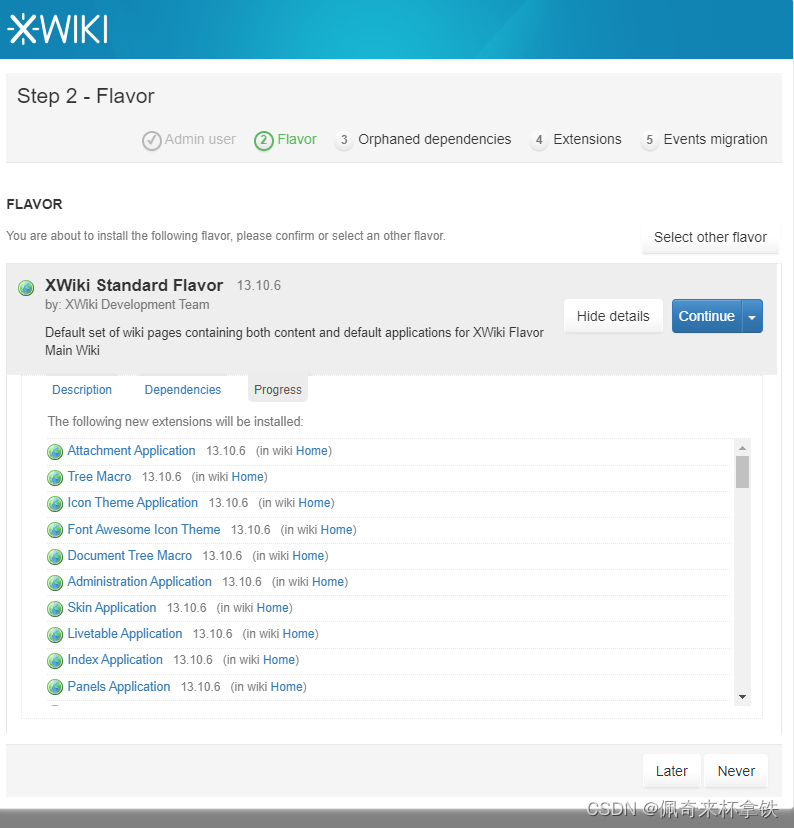Click the extensions list scrollbar thumb
The width and height of the screenshot is (794, 828).
point(742,472)
